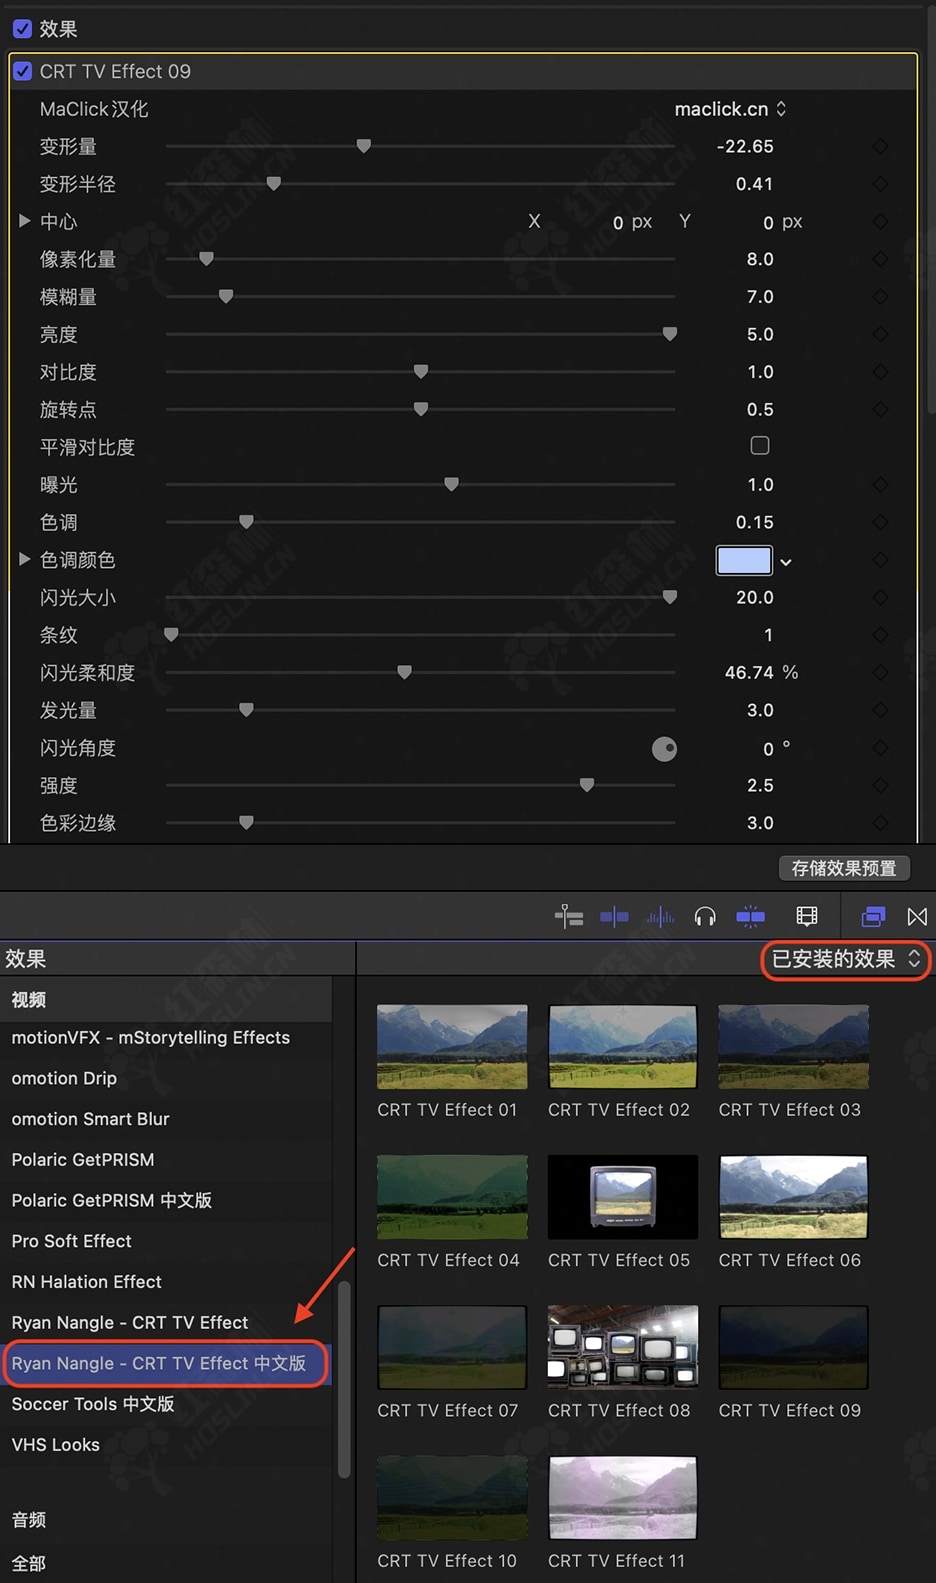Click the keyframe diamond for 中心
This screenshot has height=1583, width=936.
coord(880,221)
